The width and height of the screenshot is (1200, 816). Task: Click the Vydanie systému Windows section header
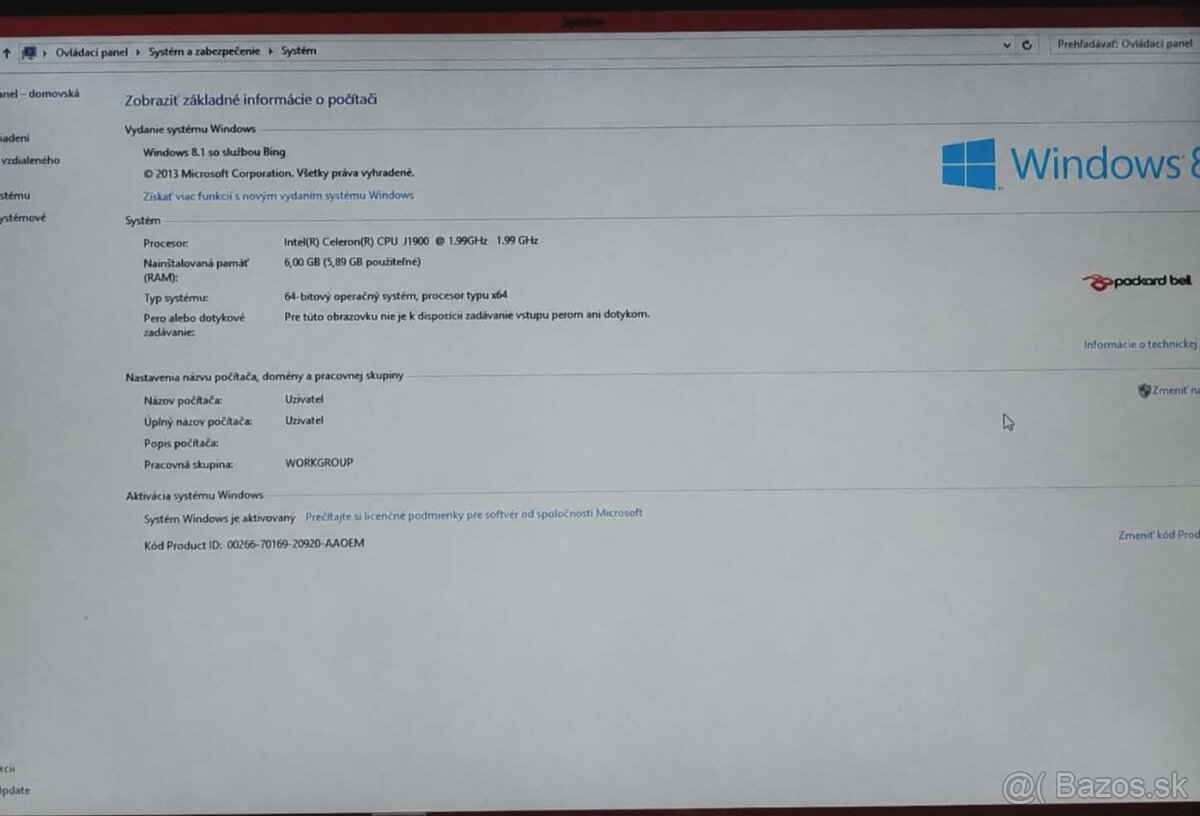pyautogui.click(x=190, y=129)
